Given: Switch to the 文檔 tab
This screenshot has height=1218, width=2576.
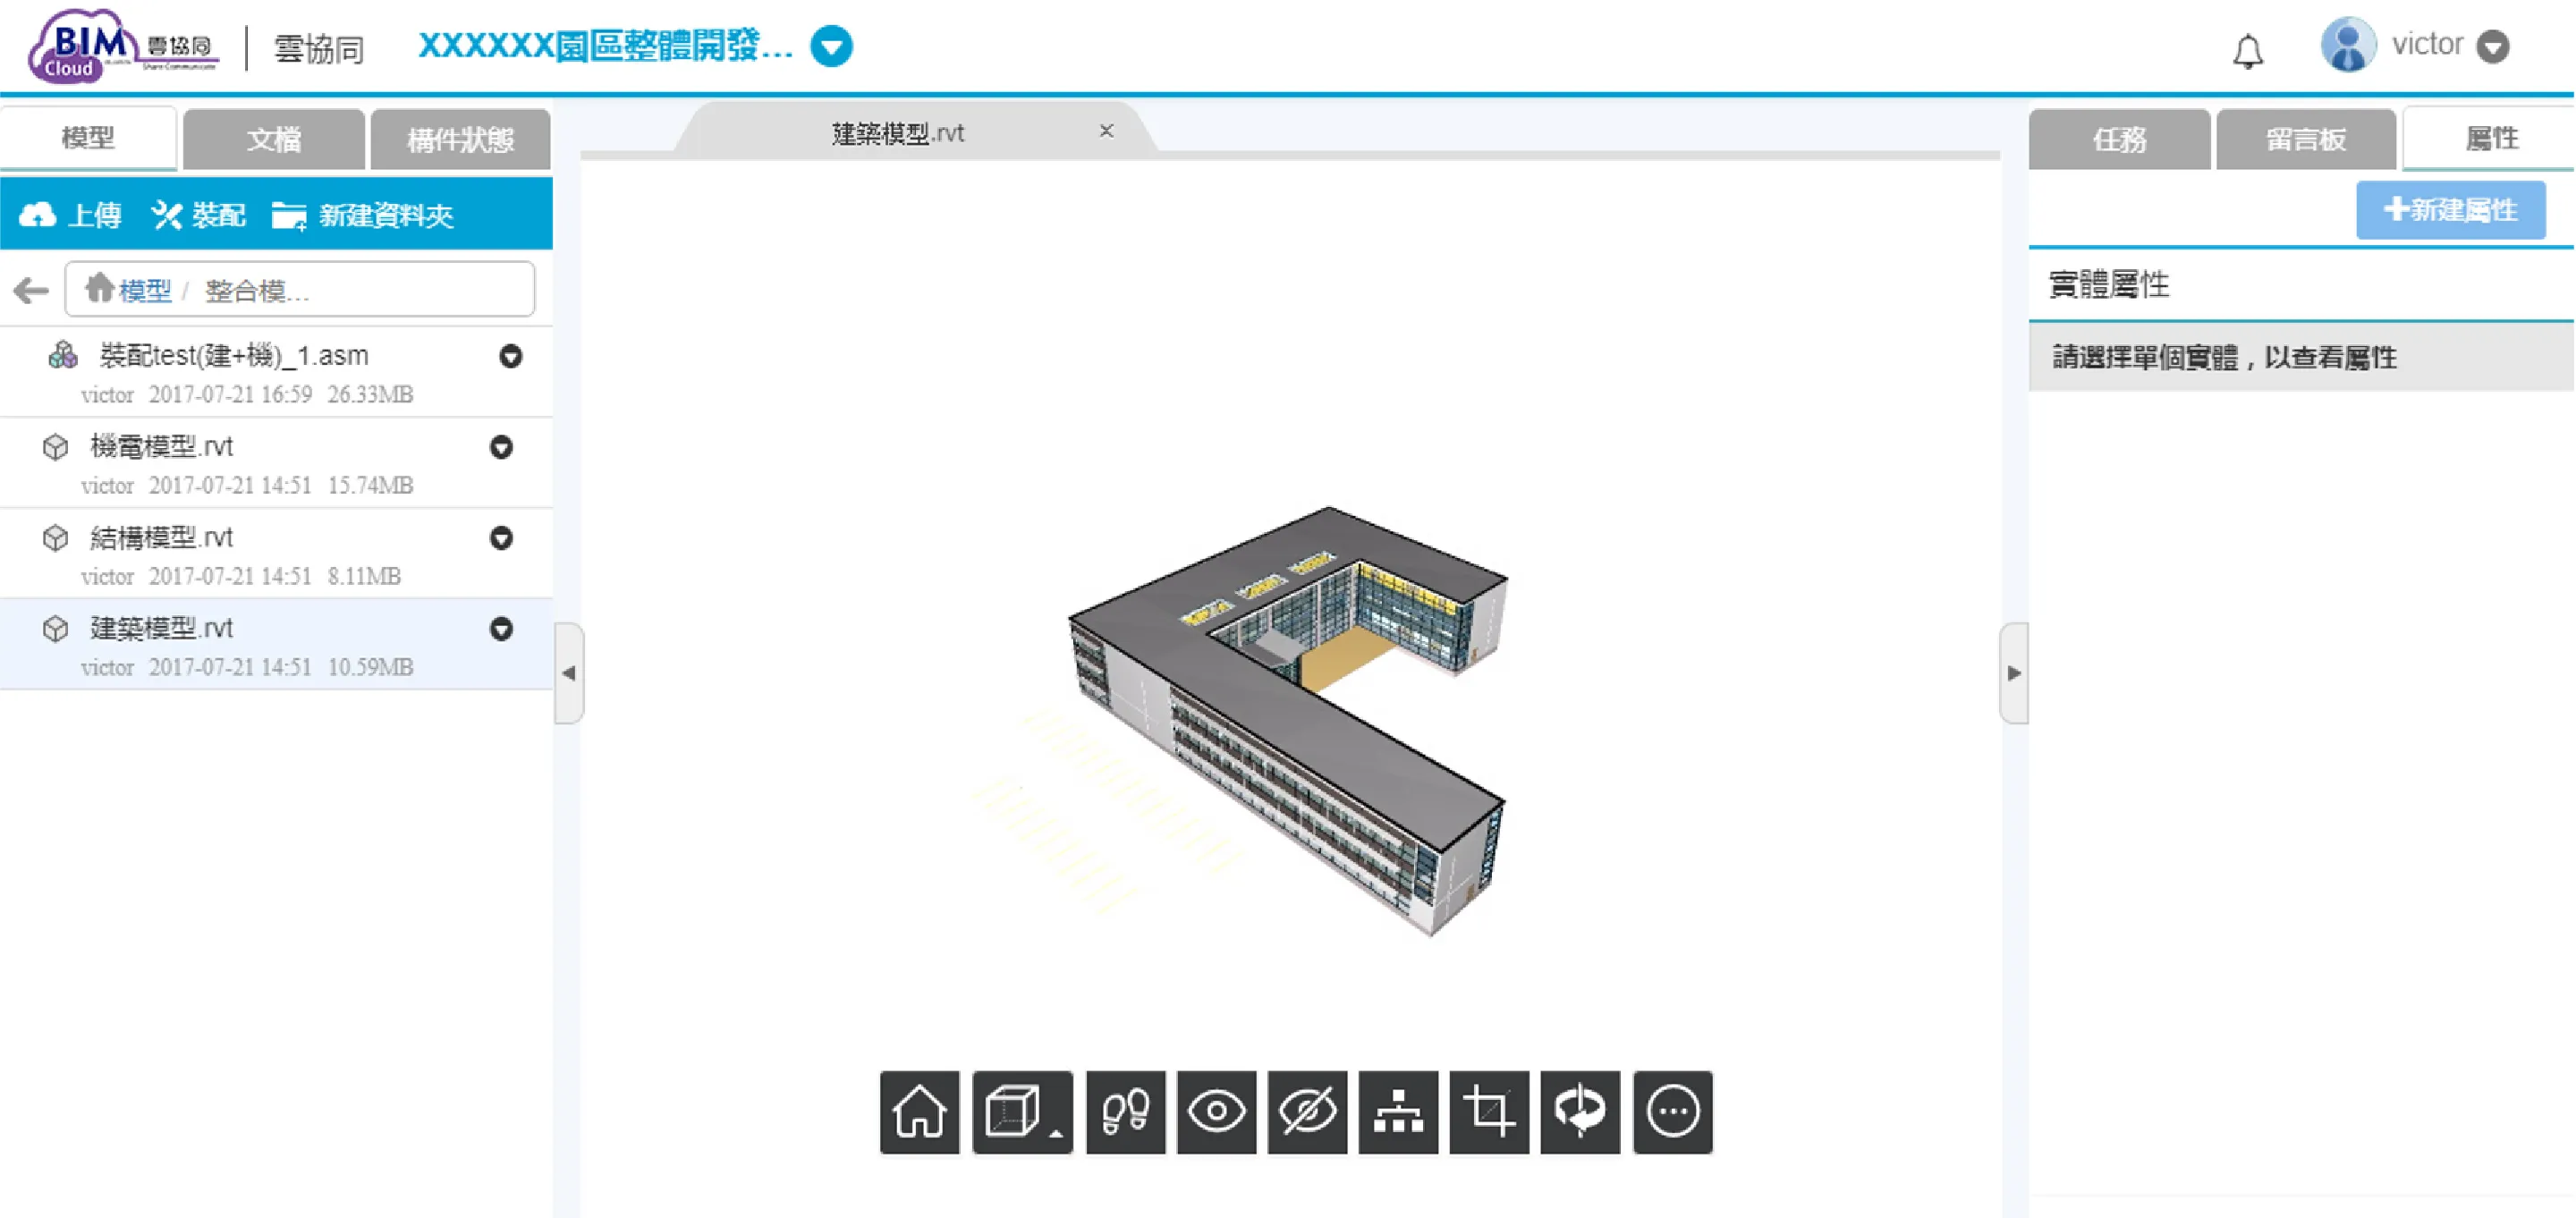Looking at the screenshot, I should pyautogui.click(x=273, y=139).
